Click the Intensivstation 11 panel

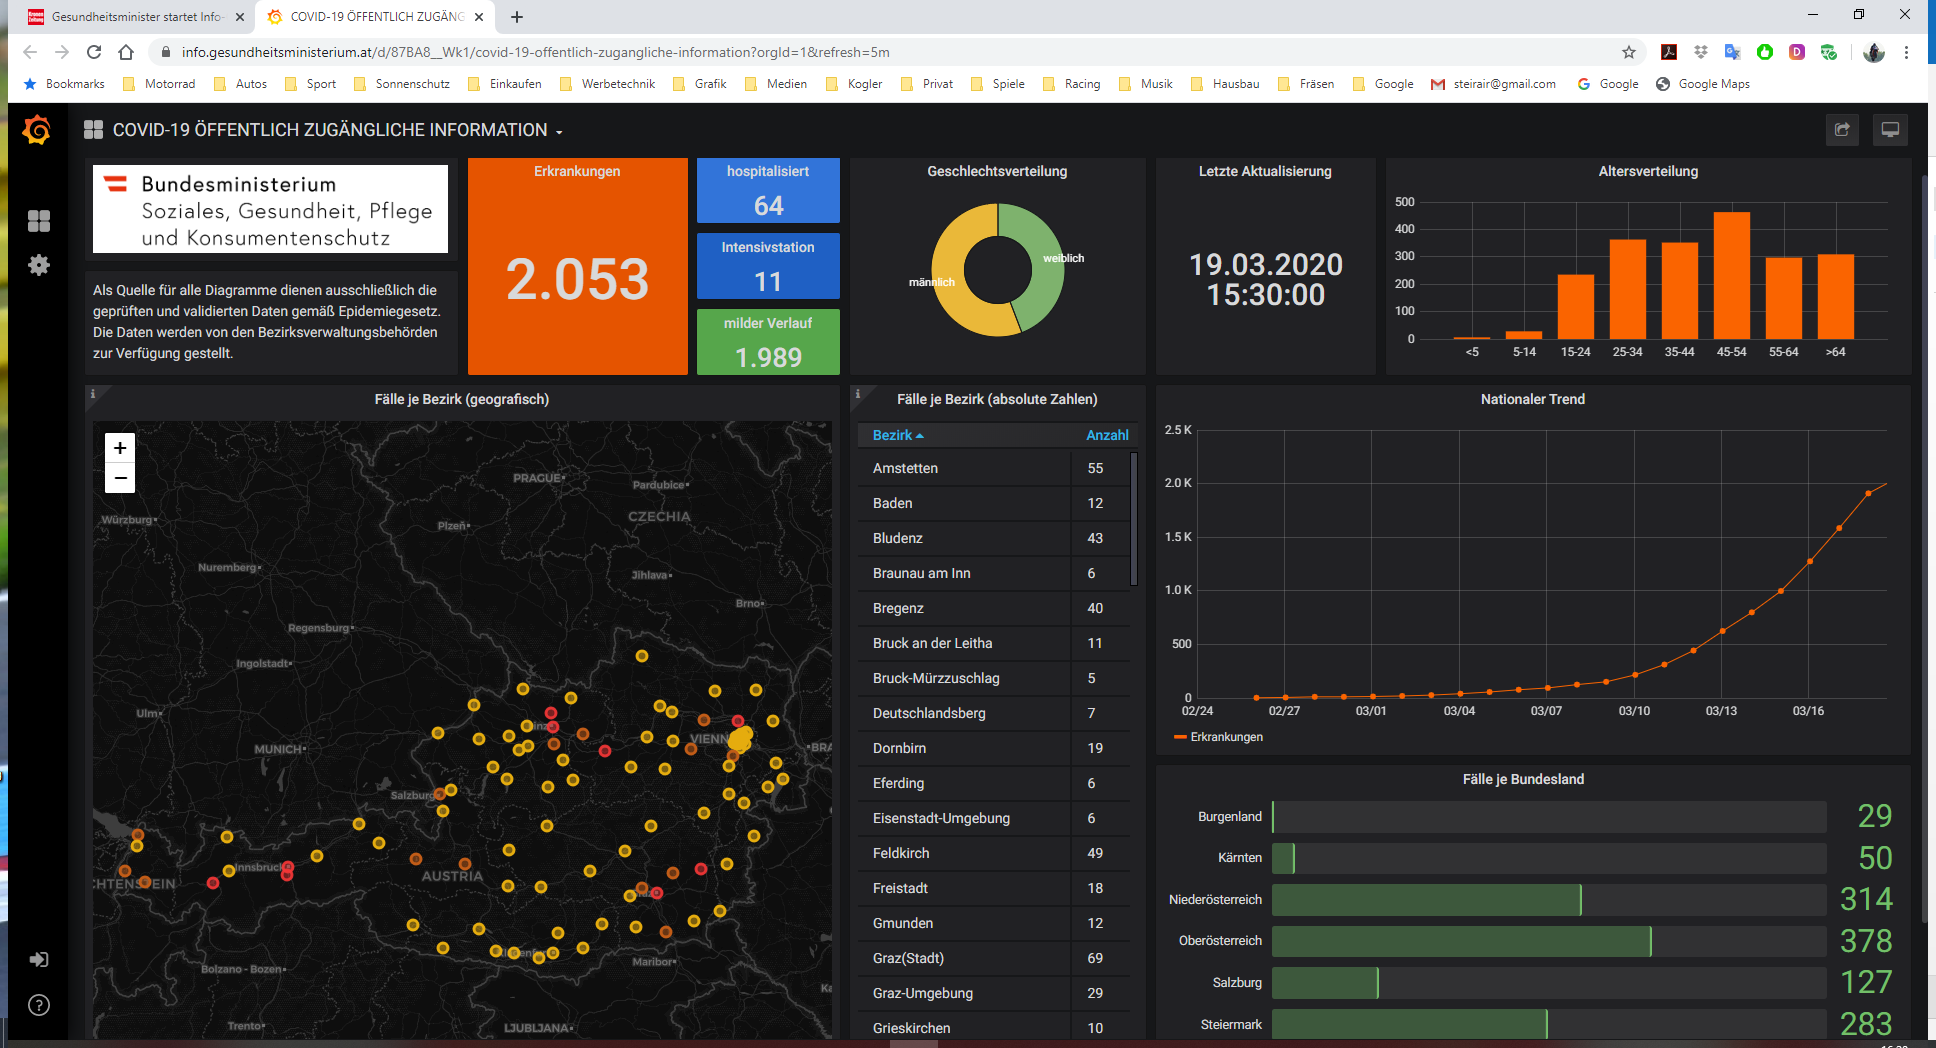coord(768,266)
